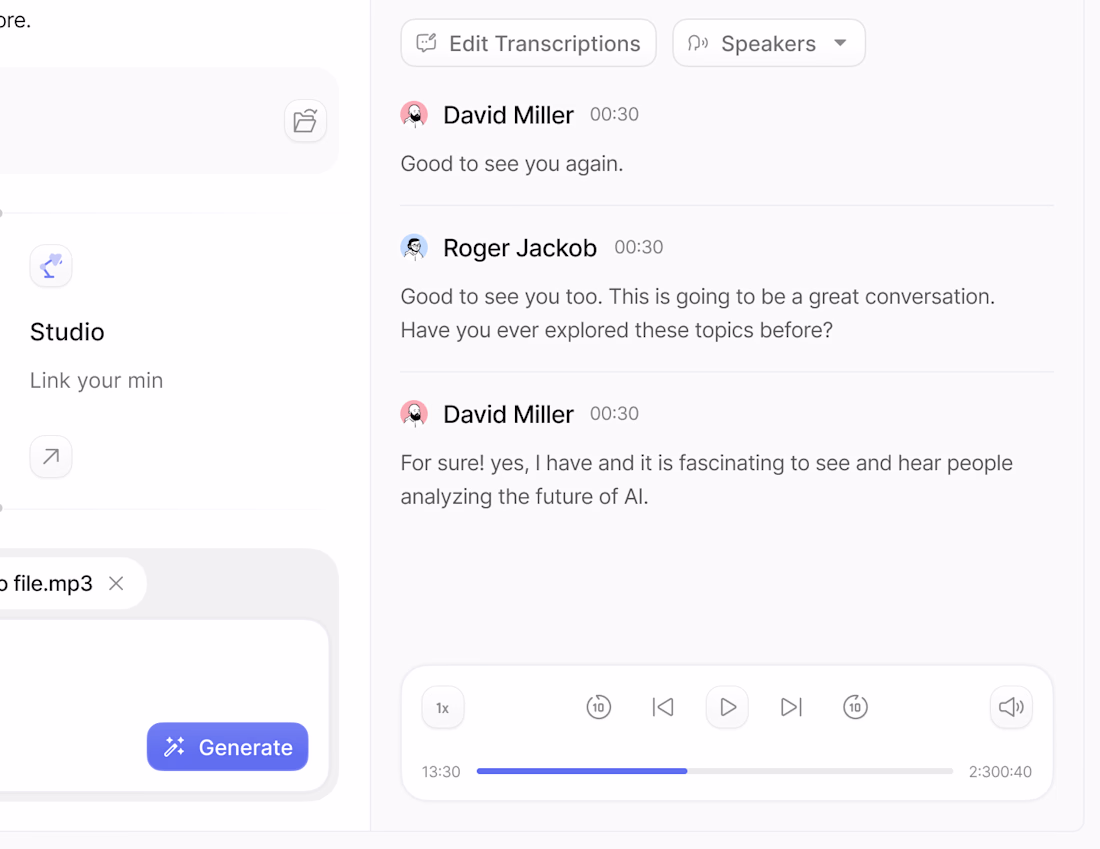This screenshot has height=849, width=1100.
Task: Click 'Good to see you too' transcript
Action: pyautogui.click(x=698, y=313)
